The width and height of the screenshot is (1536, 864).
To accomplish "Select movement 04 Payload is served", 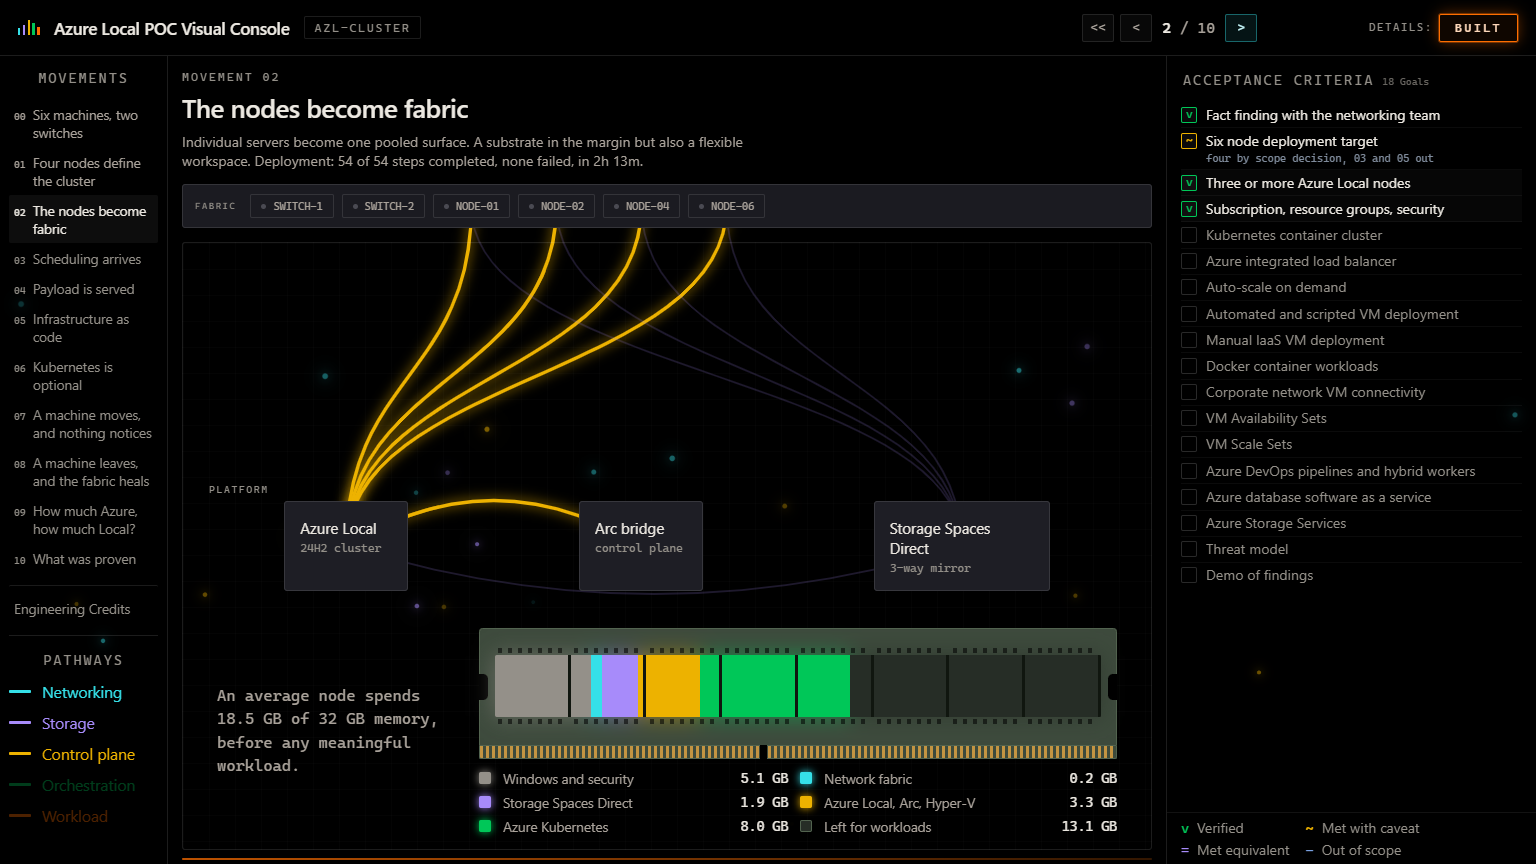I will coord(83,289).
